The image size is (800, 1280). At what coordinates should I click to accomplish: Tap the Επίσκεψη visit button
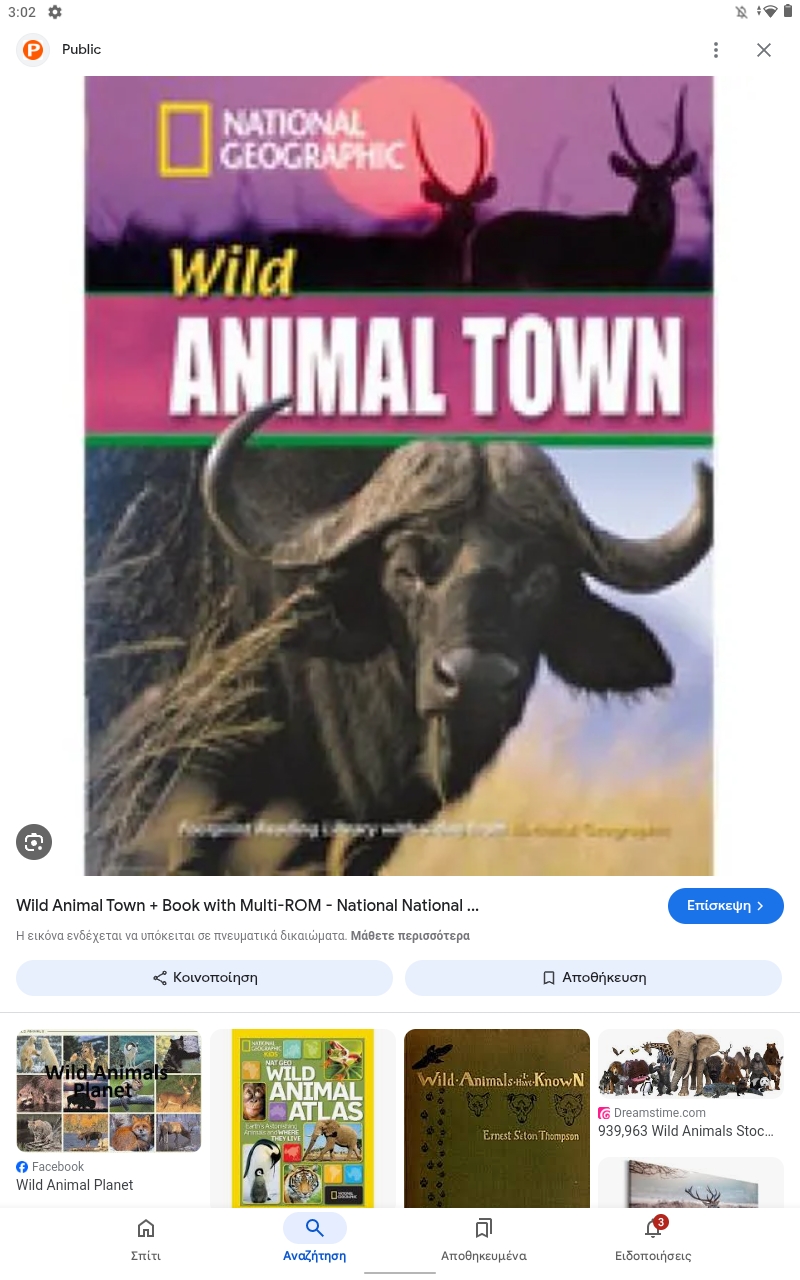click(x=726, y=906)
